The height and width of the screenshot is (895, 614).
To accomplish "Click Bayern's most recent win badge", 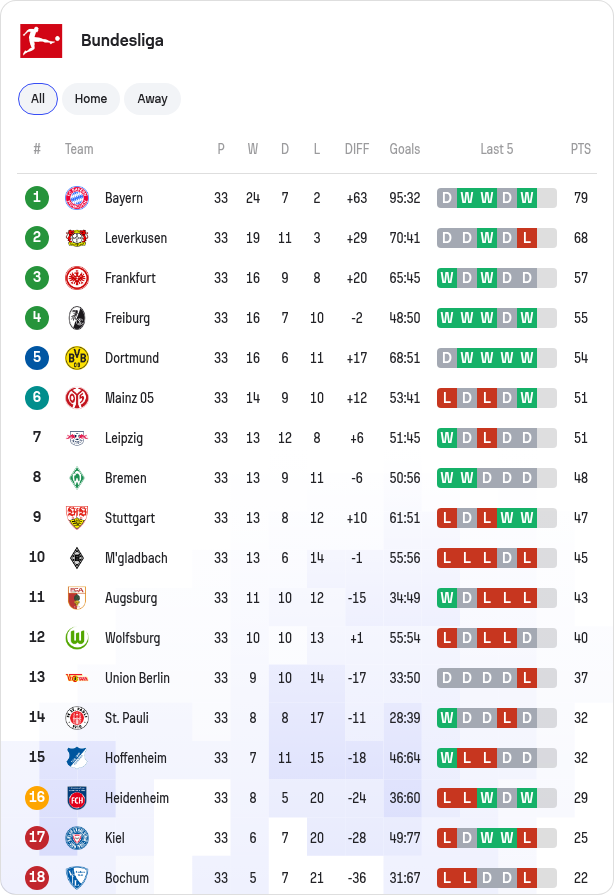I will [527, 198].
